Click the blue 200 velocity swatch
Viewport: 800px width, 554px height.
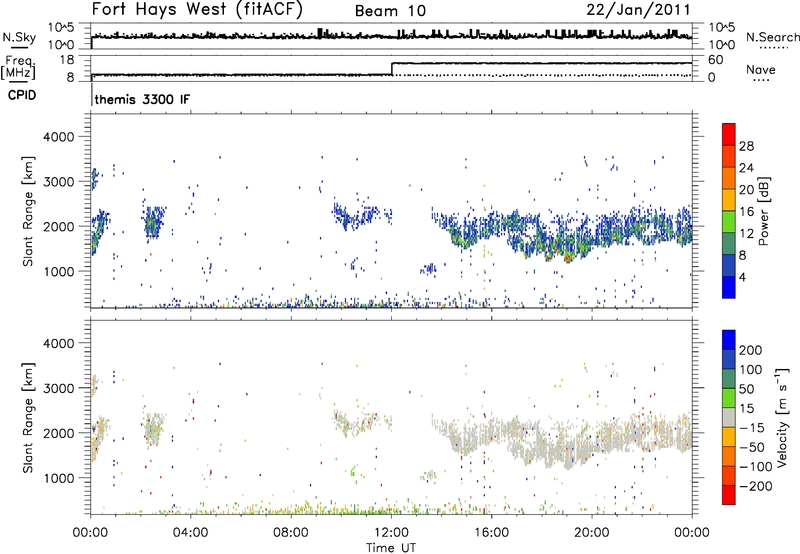click(729, 340)
